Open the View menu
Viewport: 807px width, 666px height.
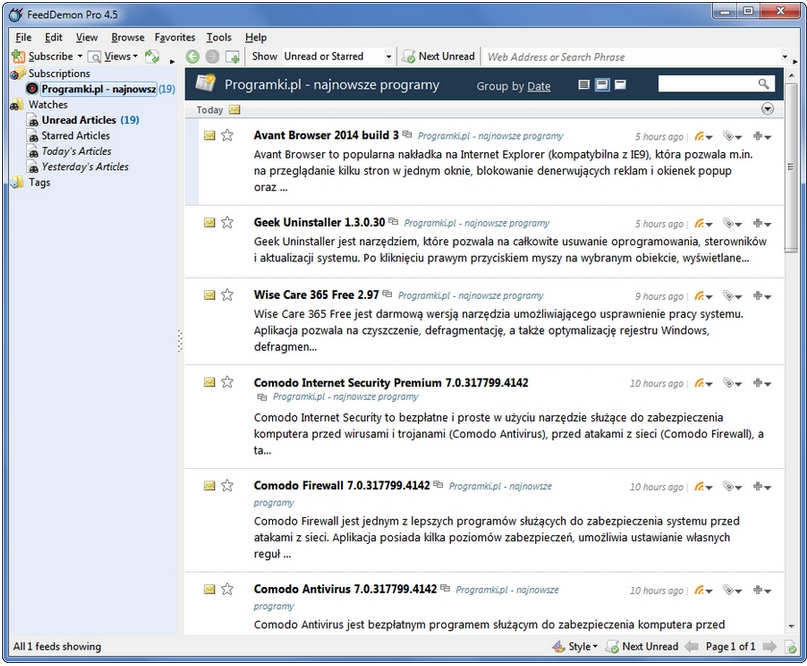tap(86, 37)
